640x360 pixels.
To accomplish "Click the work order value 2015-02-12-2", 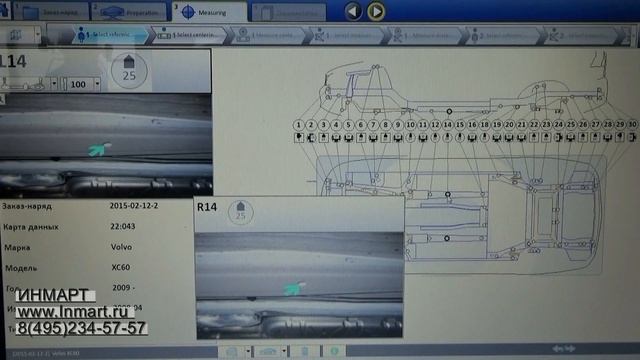I will [134, 206].
